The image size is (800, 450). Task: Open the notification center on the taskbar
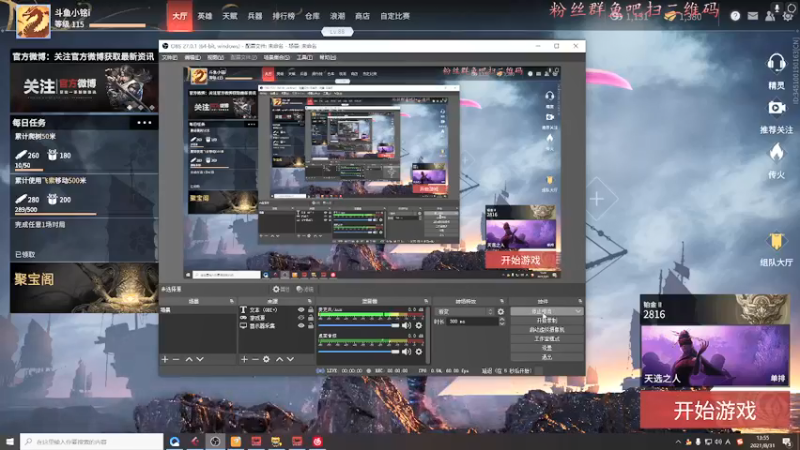click(787, 442)
